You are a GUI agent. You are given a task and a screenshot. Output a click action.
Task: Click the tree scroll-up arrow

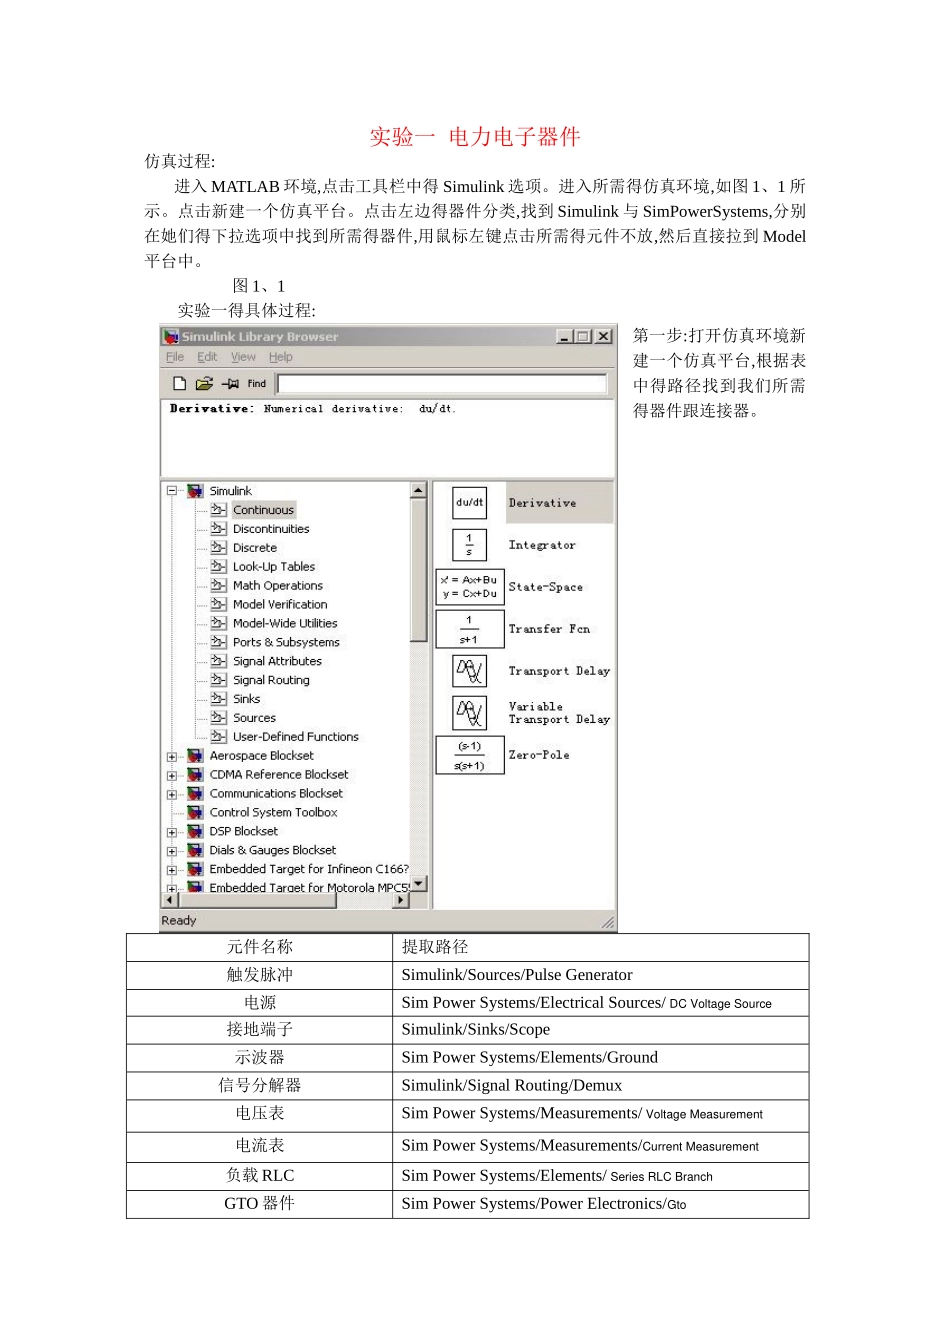pyautogui.click(x=418, y=490)
